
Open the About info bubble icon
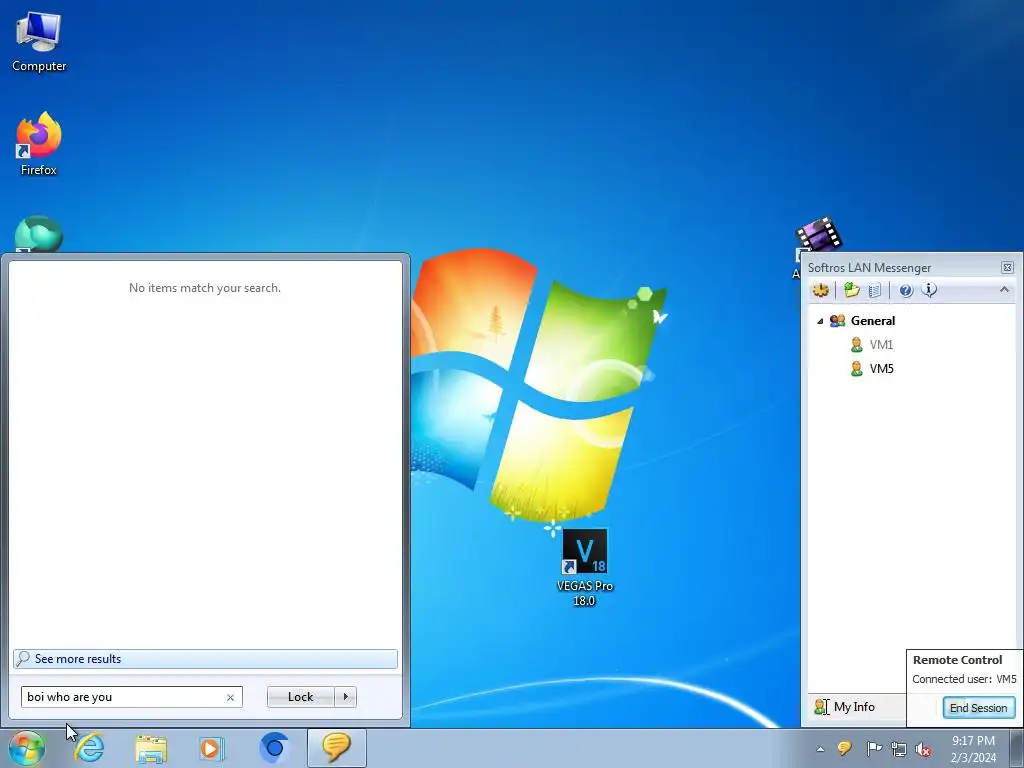coord(929,290)
